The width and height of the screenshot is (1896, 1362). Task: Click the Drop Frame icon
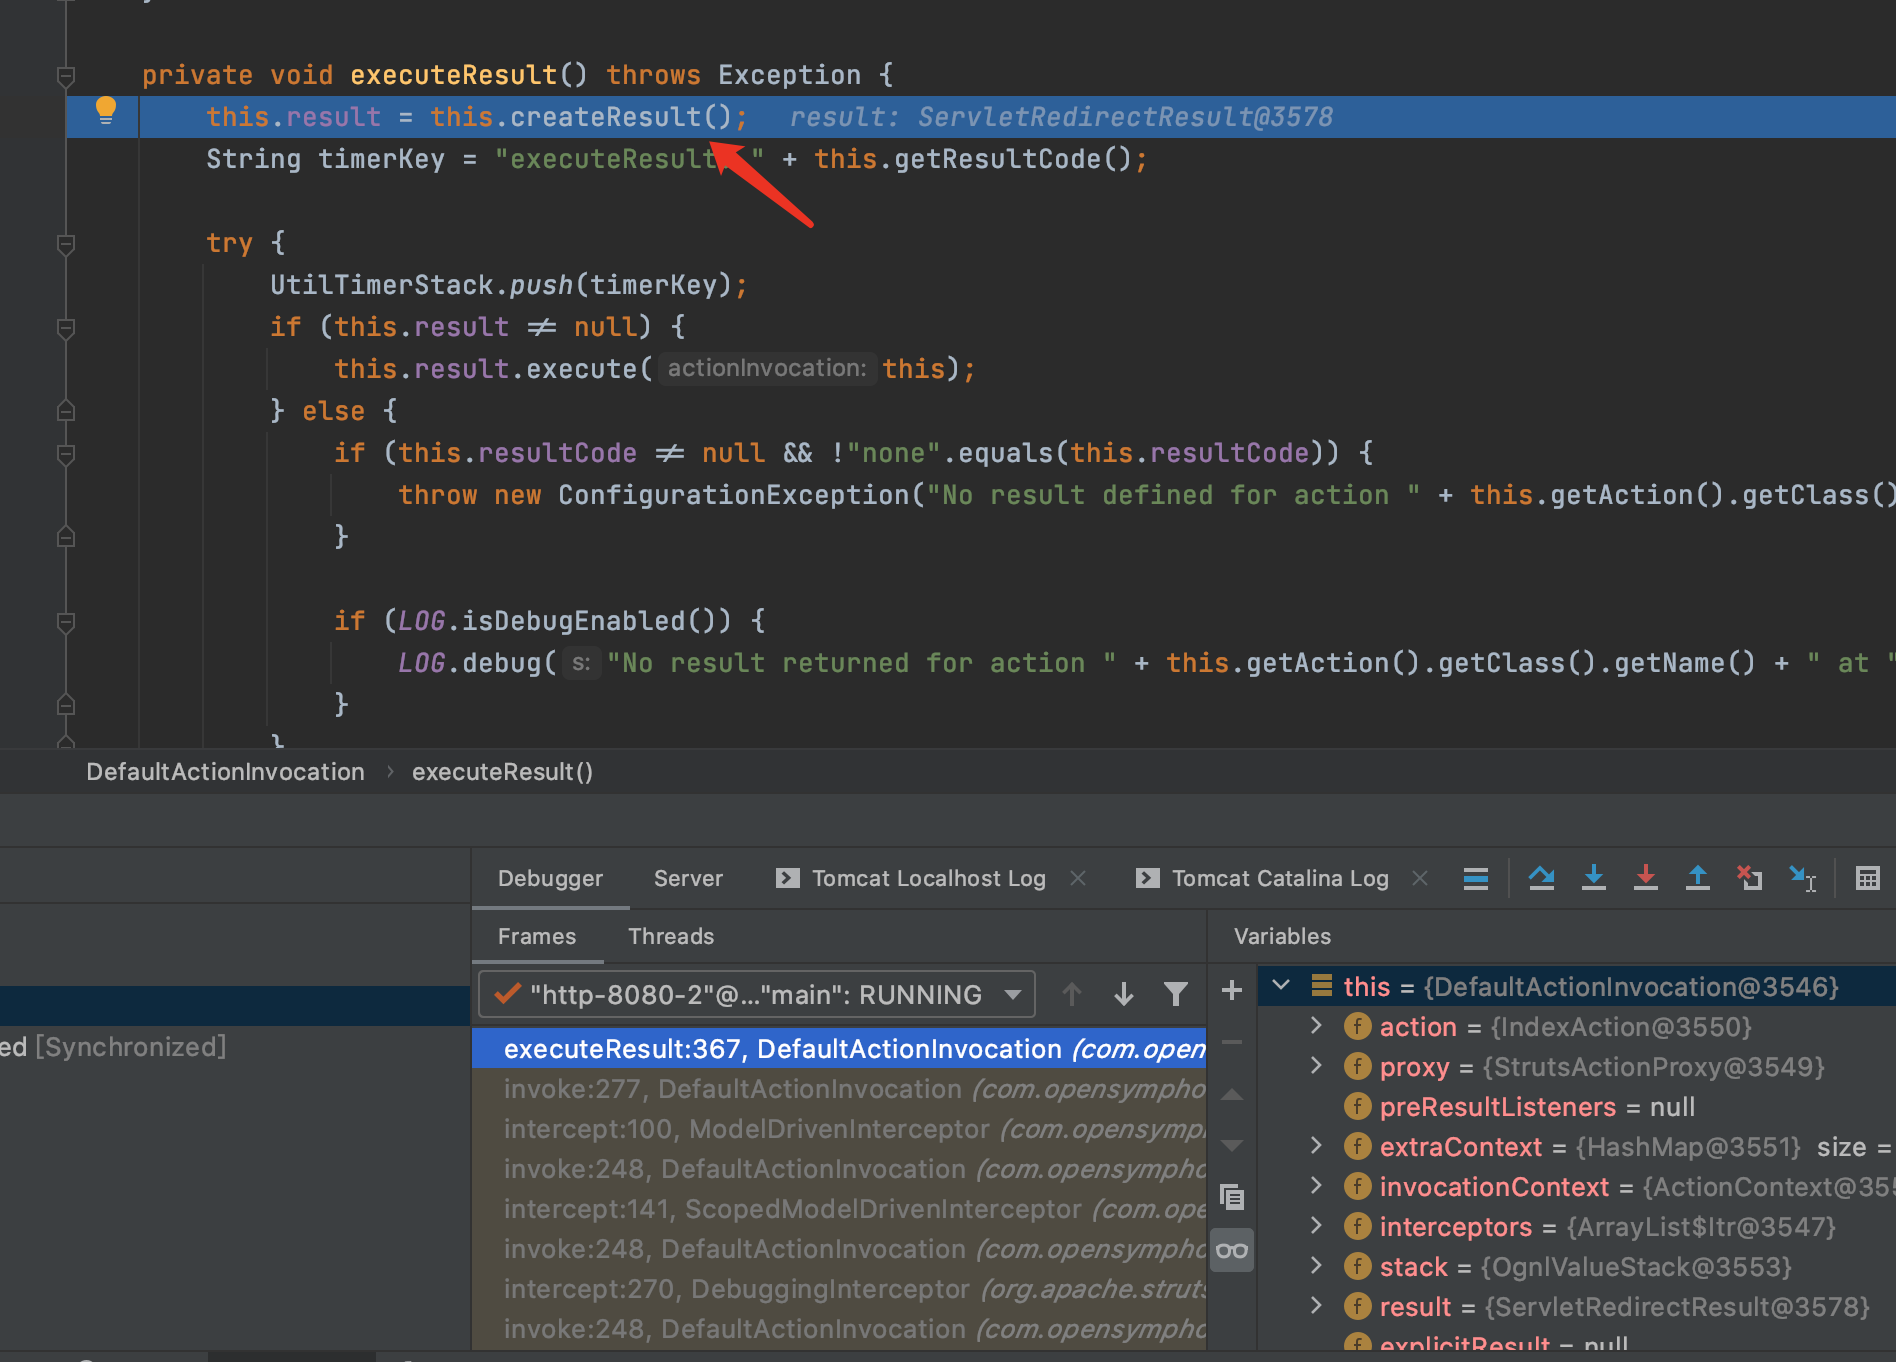pyautogui.click(x=1749, y=878)
